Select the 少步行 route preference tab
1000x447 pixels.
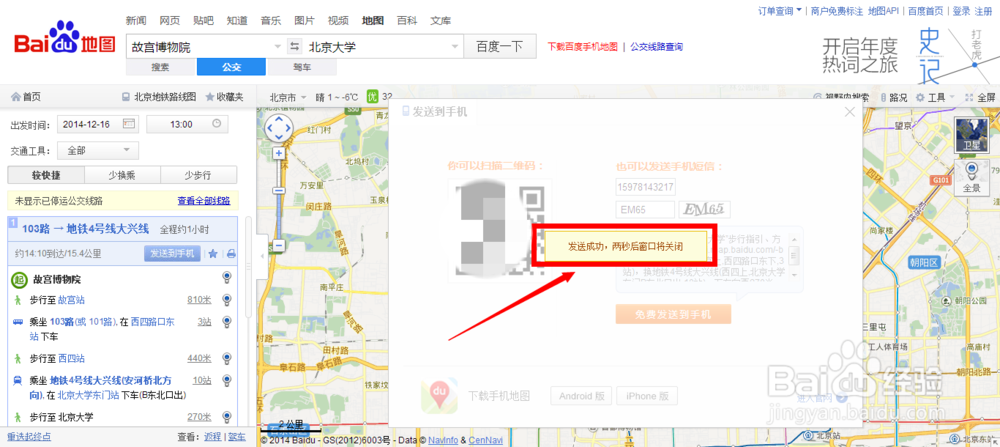tap(198, 175)
